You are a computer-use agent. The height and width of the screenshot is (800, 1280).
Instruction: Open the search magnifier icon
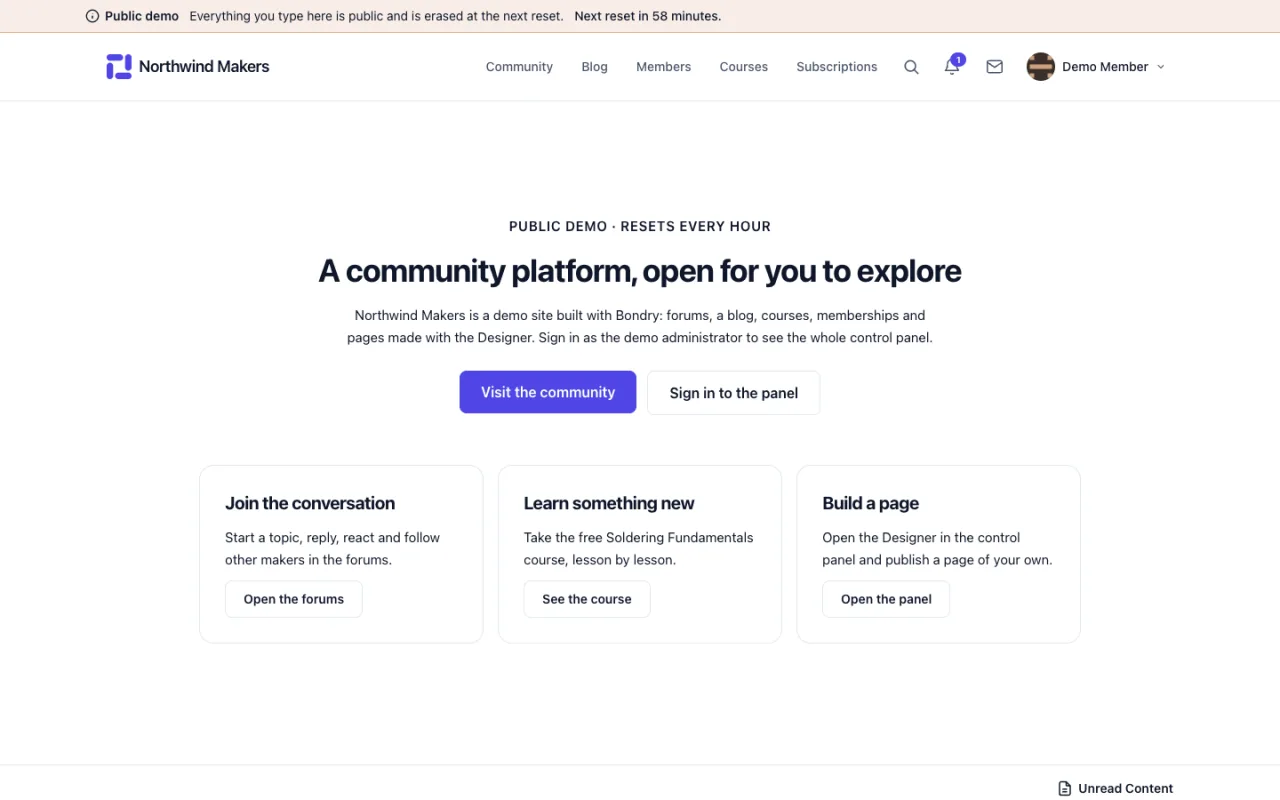(911, 67)
